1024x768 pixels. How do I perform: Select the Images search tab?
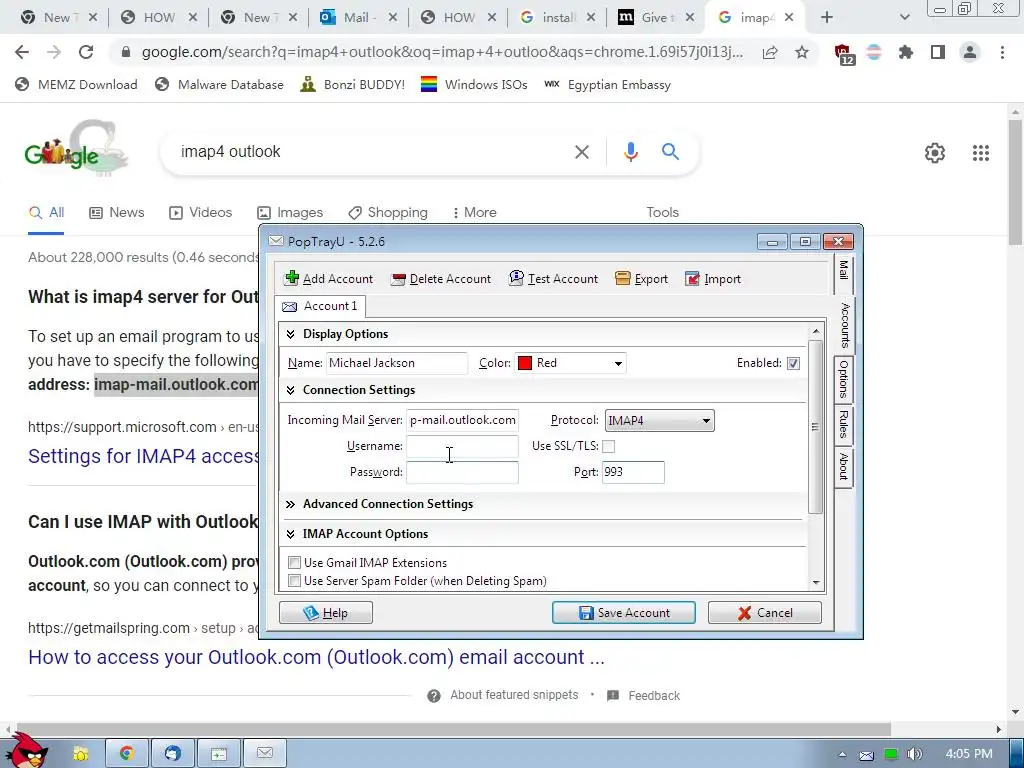(290, 213)
